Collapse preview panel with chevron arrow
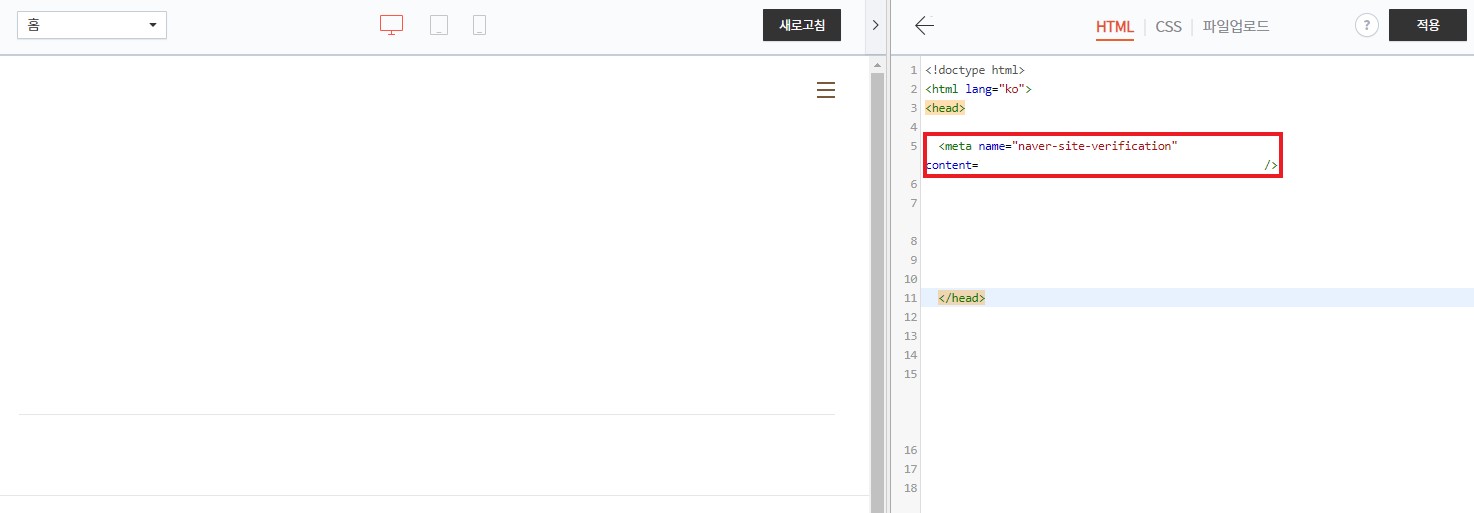 pos(876,26)
